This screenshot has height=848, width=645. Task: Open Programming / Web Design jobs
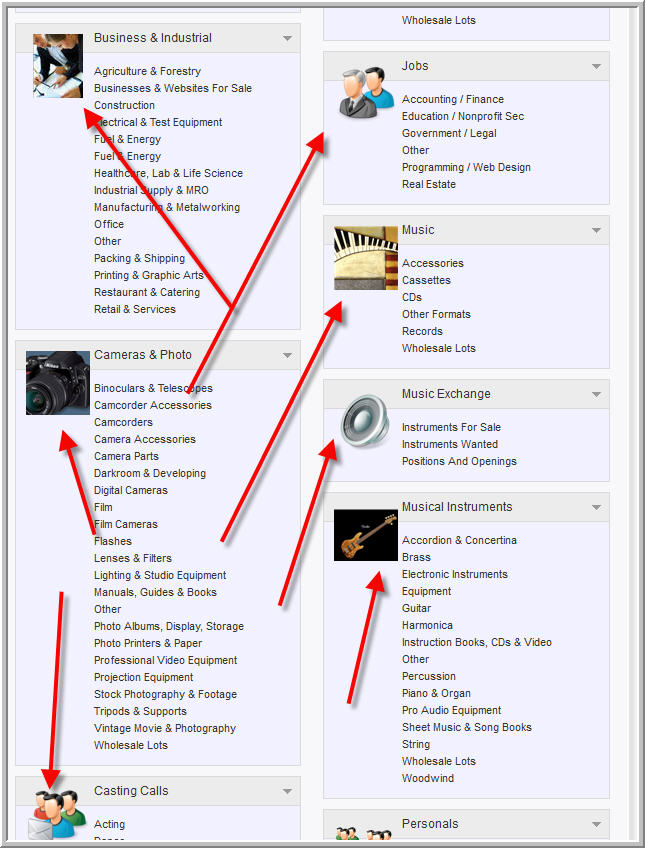(x=466, y=167)
